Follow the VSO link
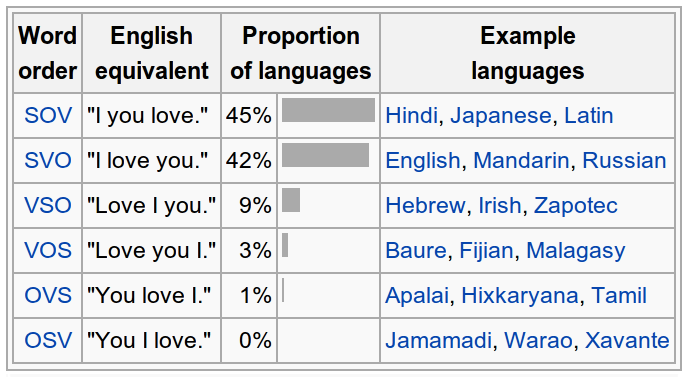689x377 pixels. point(48,205)
